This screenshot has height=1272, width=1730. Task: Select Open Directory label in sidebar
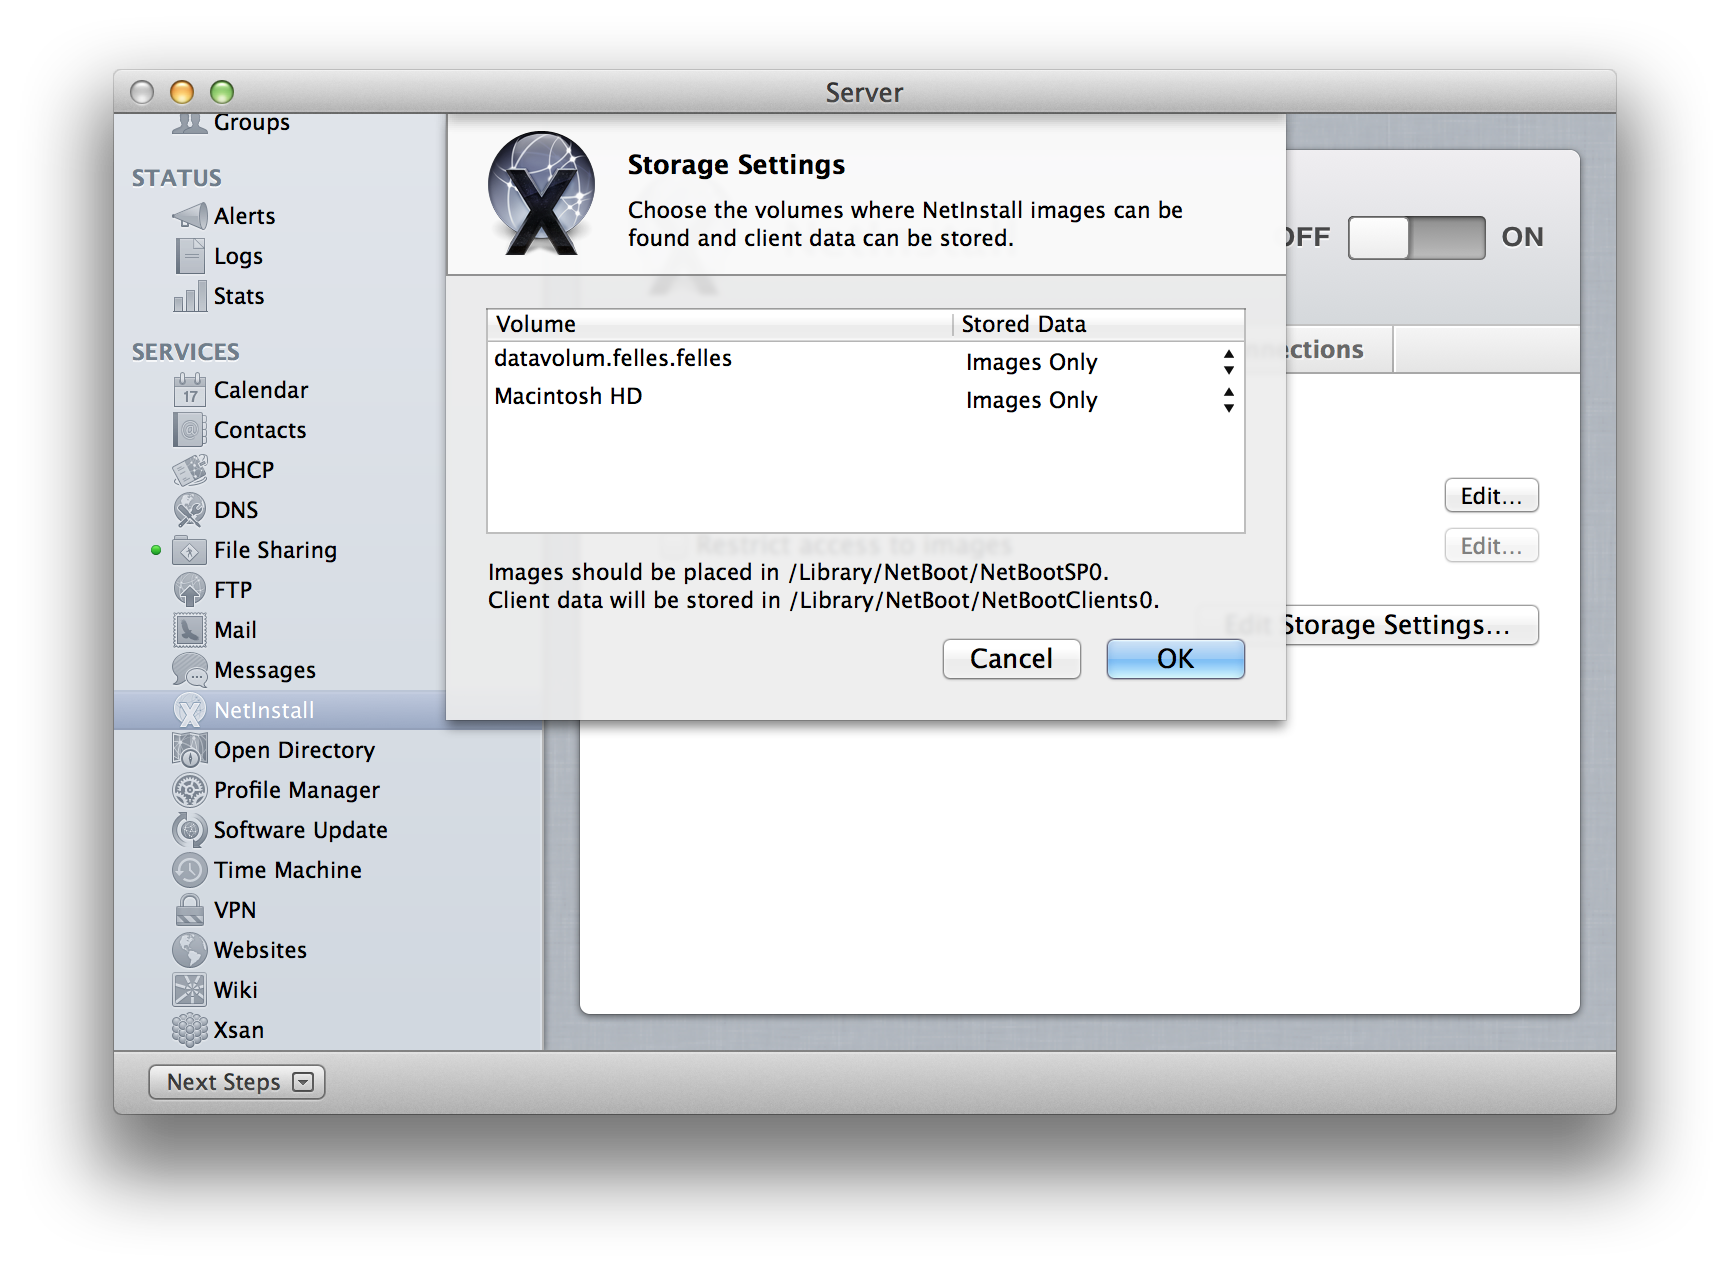[294, 750]
